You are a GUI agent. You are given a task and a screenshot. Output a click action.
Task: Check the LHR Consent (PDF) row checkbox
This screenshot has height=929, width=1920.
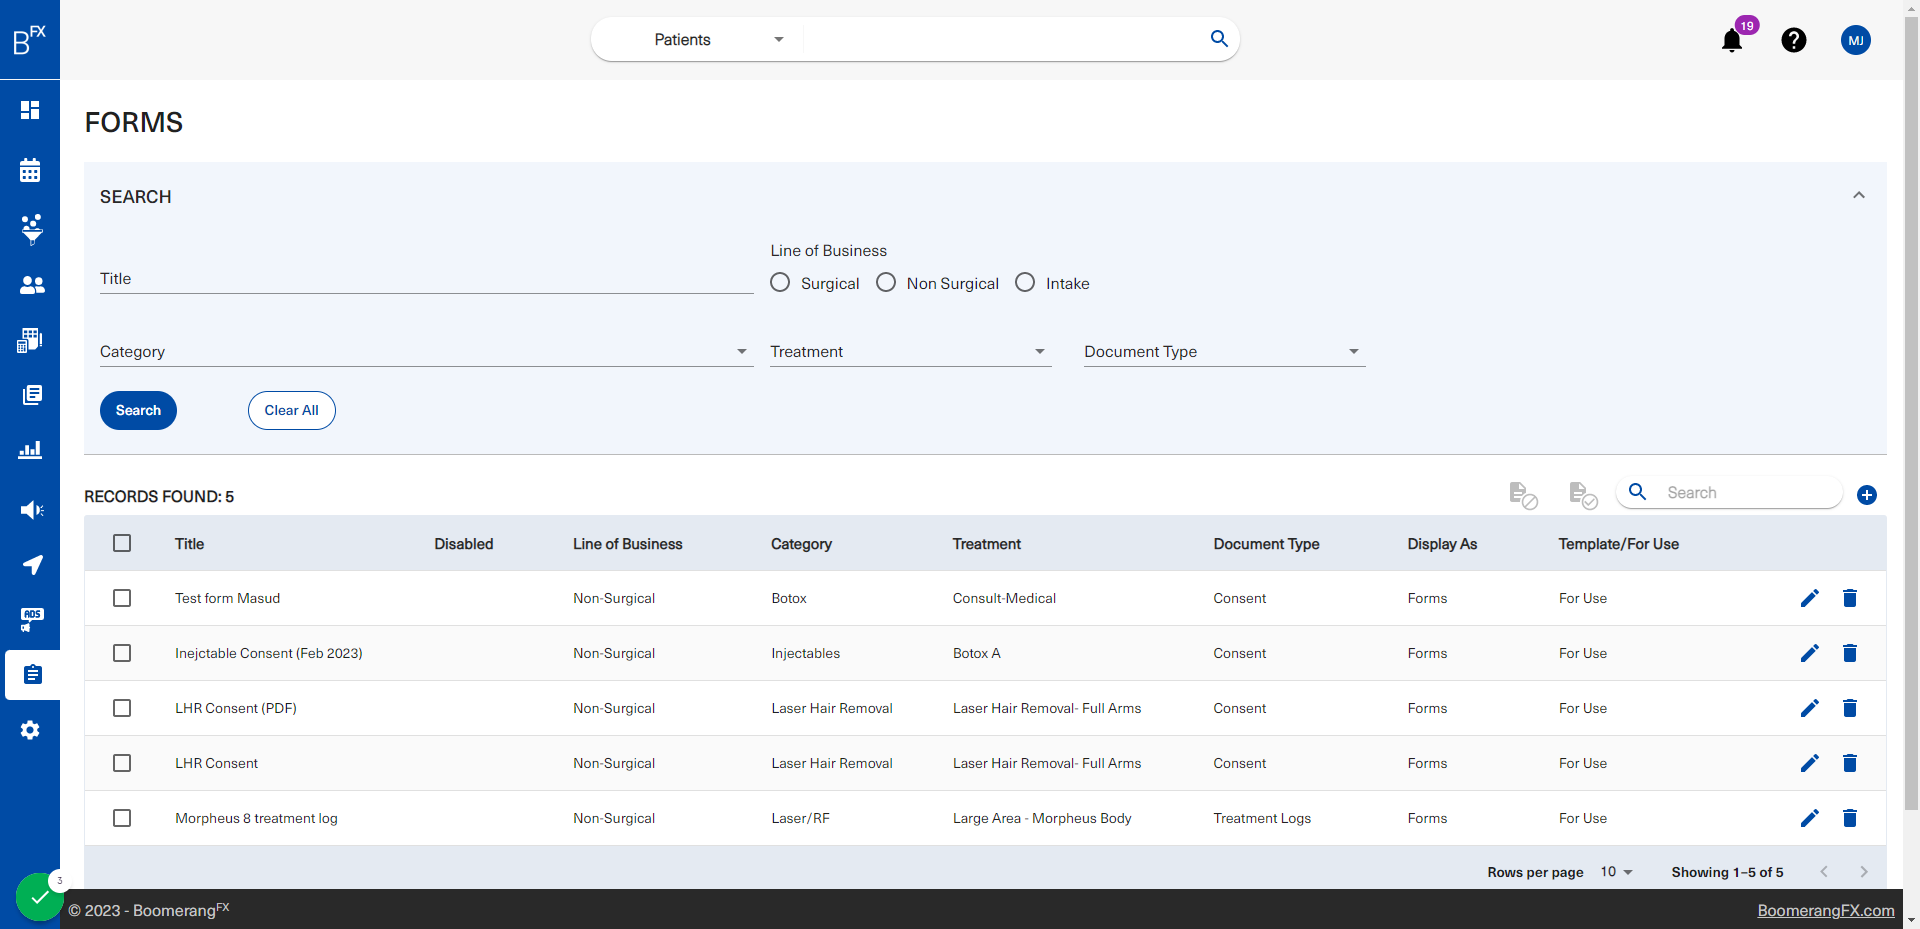click(x=122, y=708)
